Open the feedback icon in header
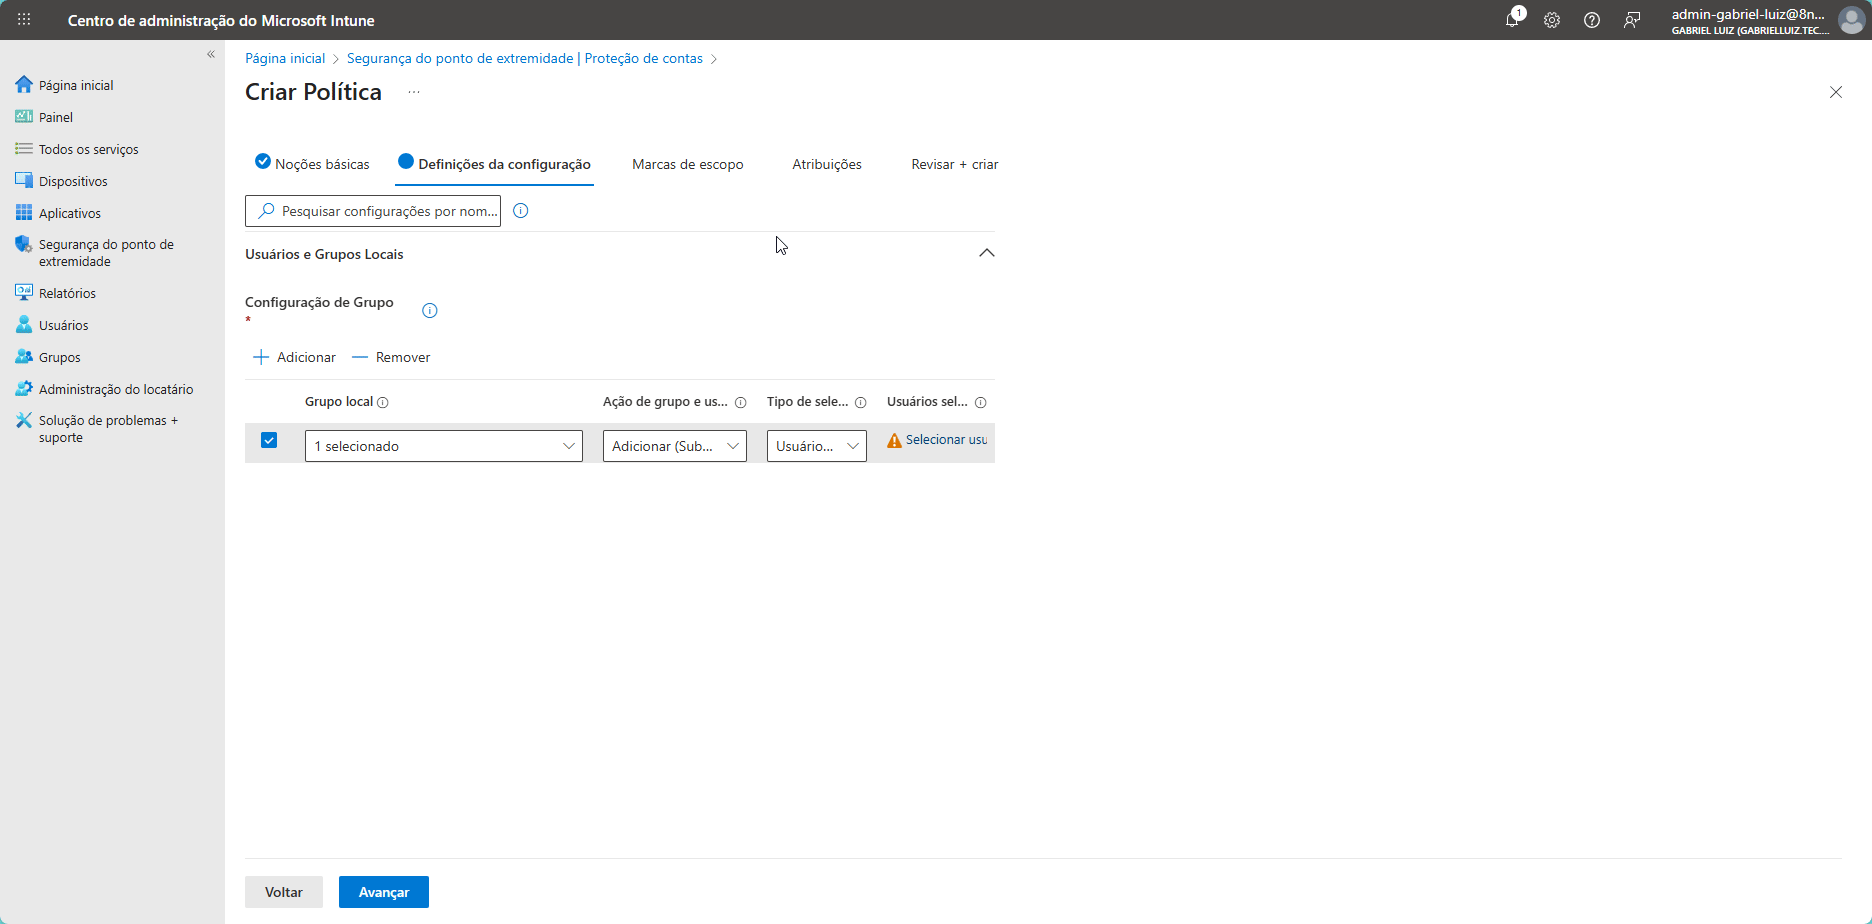The width and height of the screenshot is (1872, 924). (x=1632, y=20)
